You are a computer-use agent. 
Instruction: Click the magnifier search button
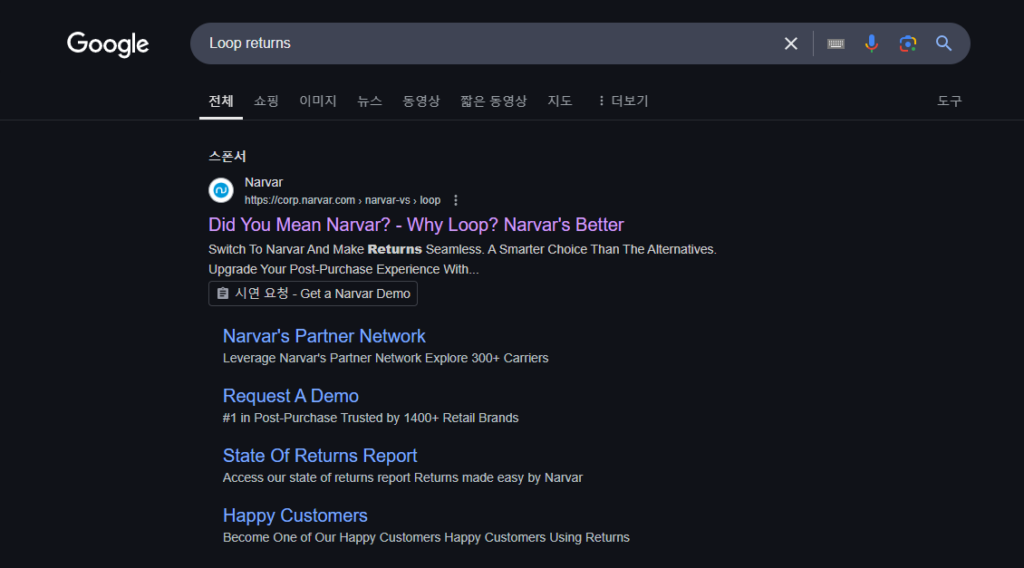944,44
